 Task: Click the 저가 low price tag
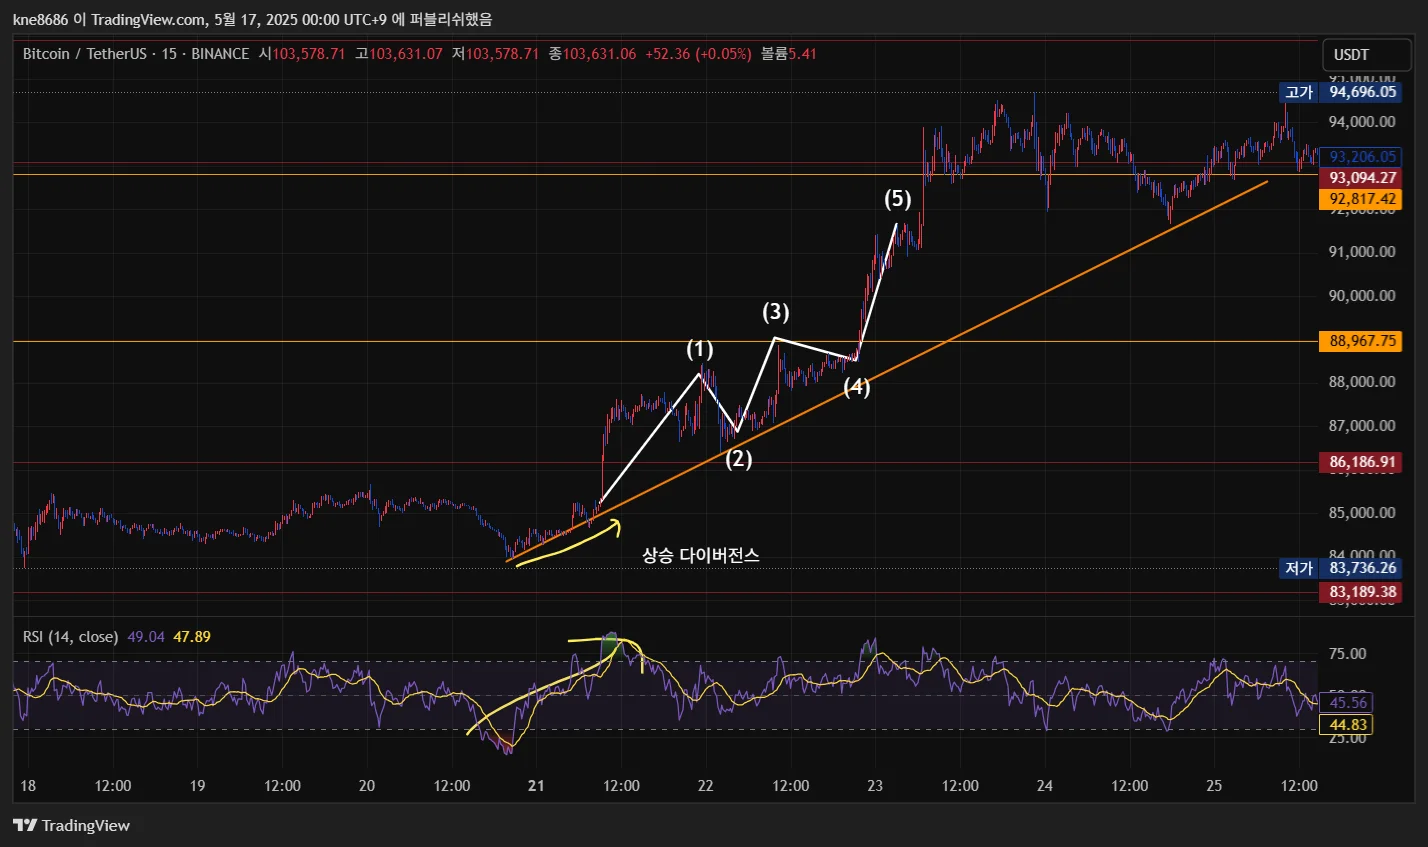click(x=1299, y=568)
